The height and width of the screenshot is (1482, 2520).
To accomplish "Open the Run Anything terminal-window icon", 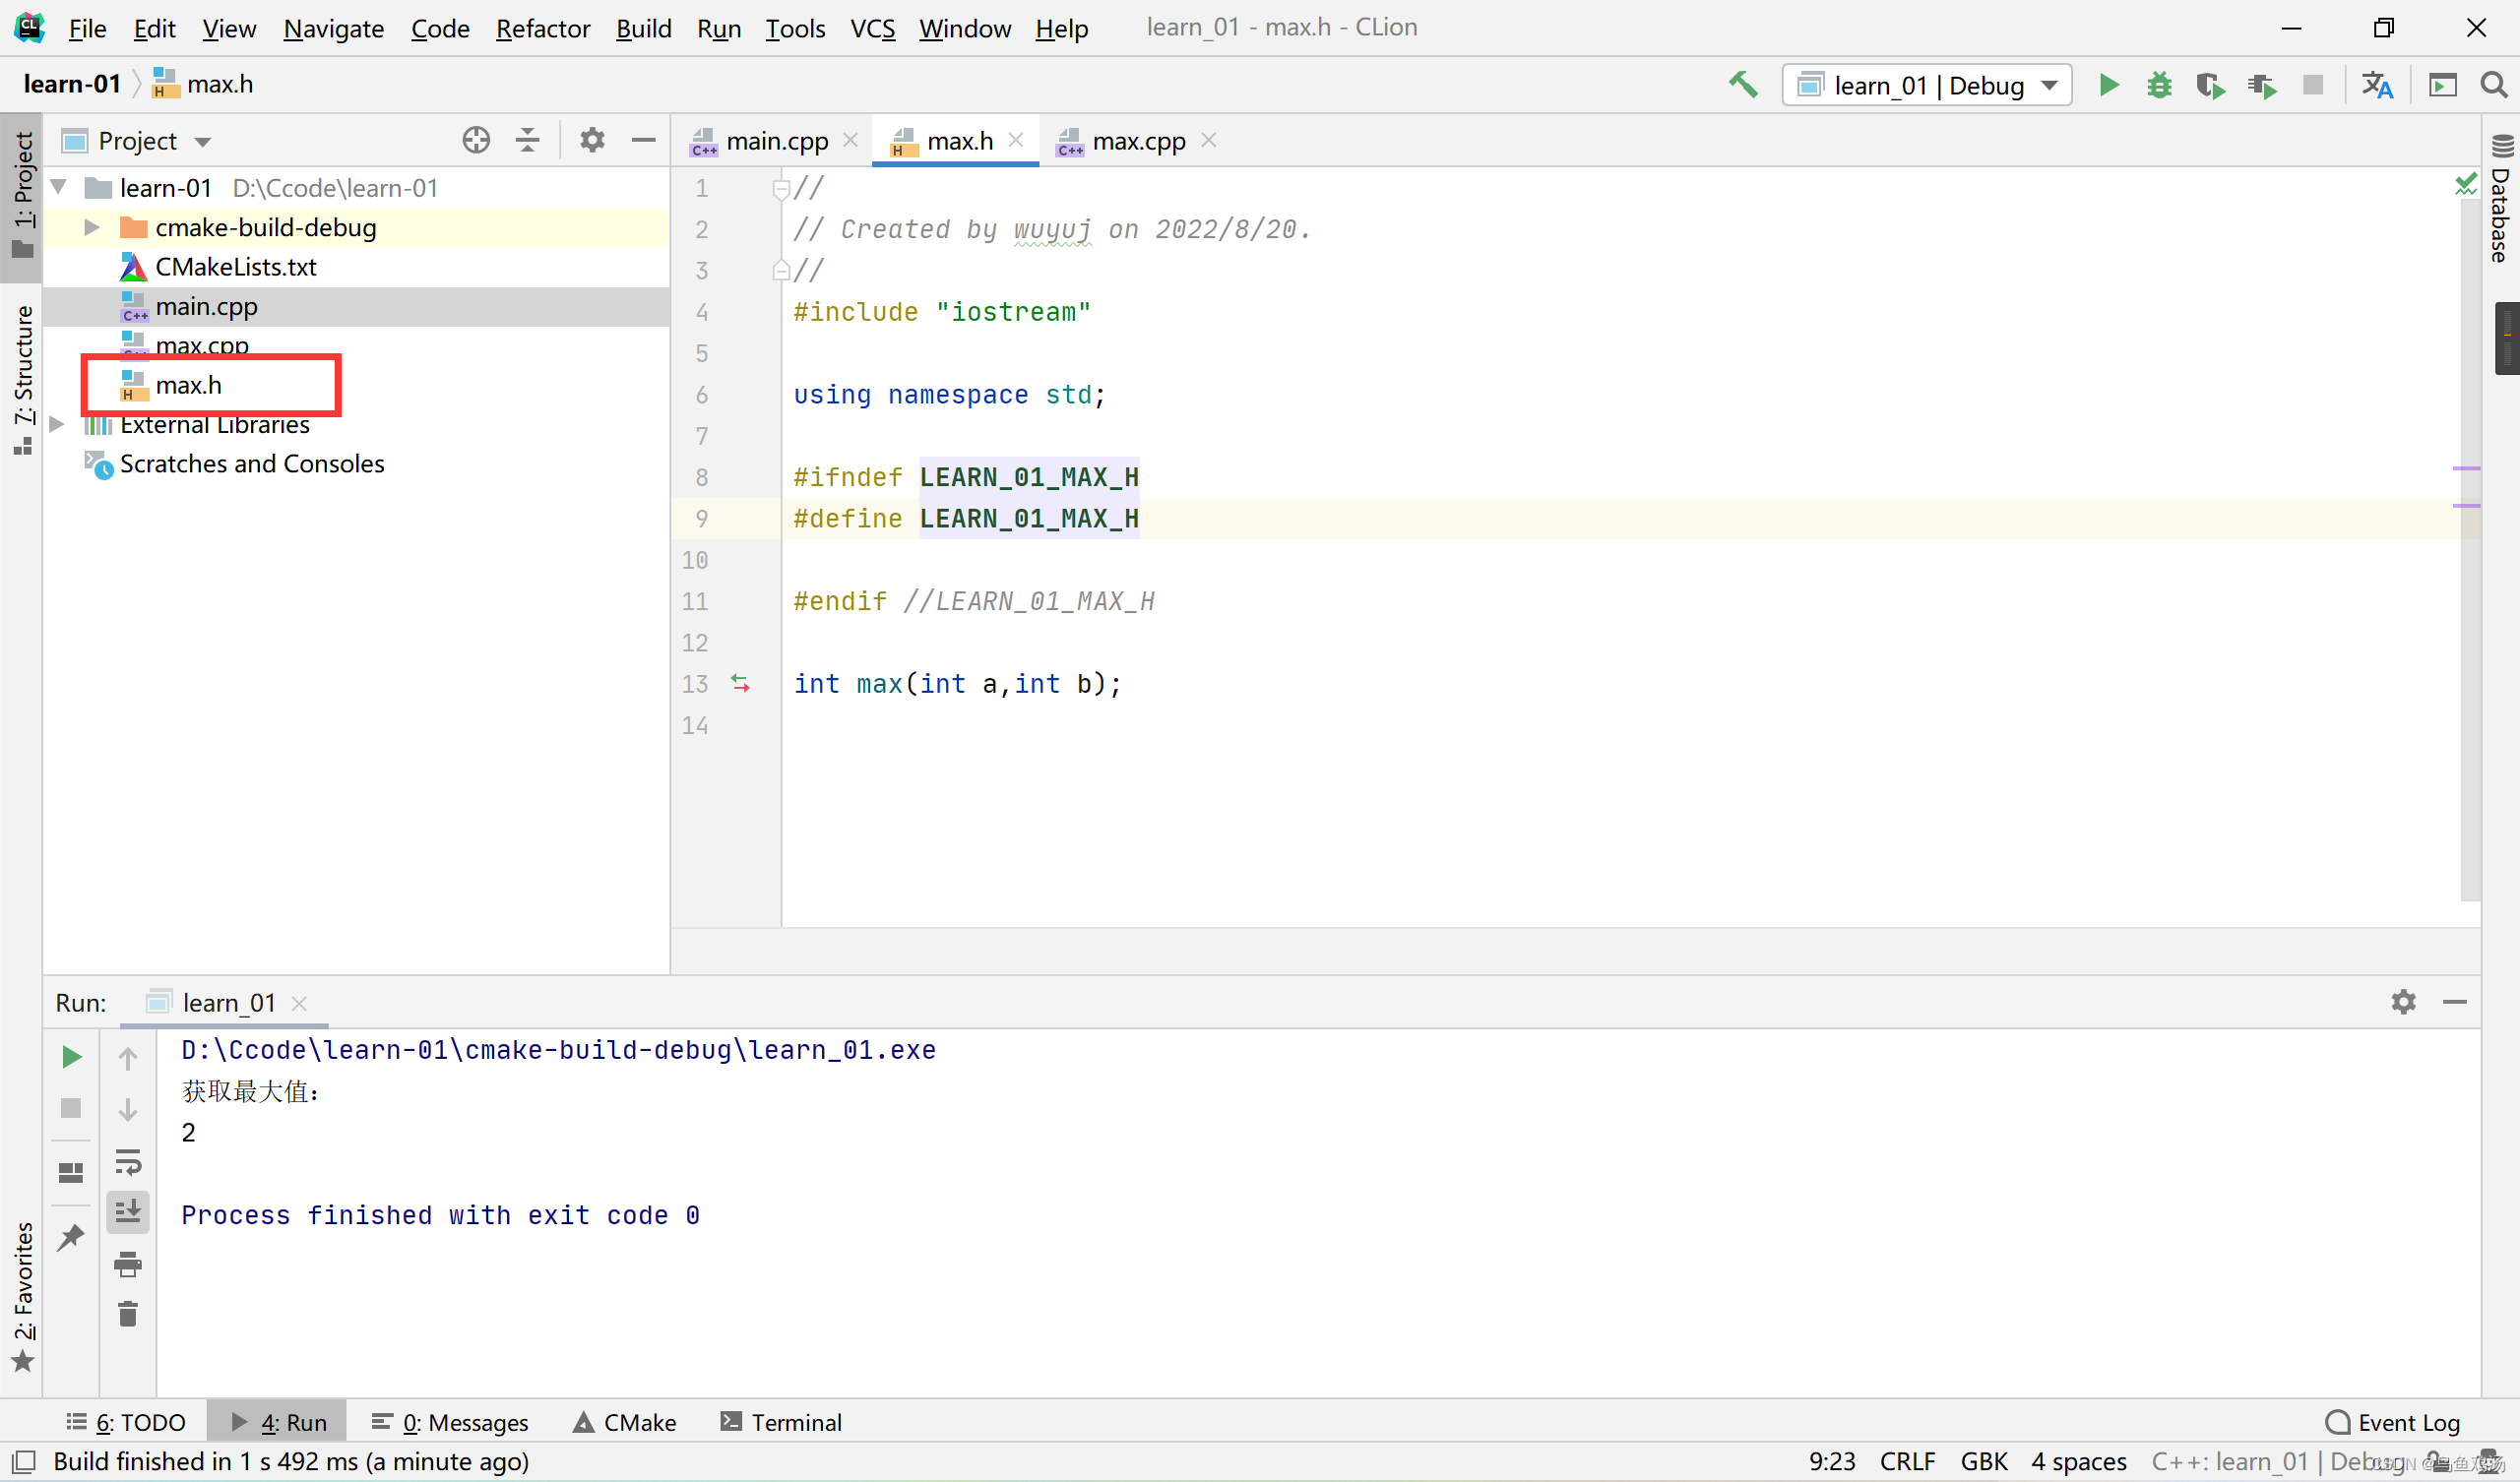I will [x=2442, y=85].
